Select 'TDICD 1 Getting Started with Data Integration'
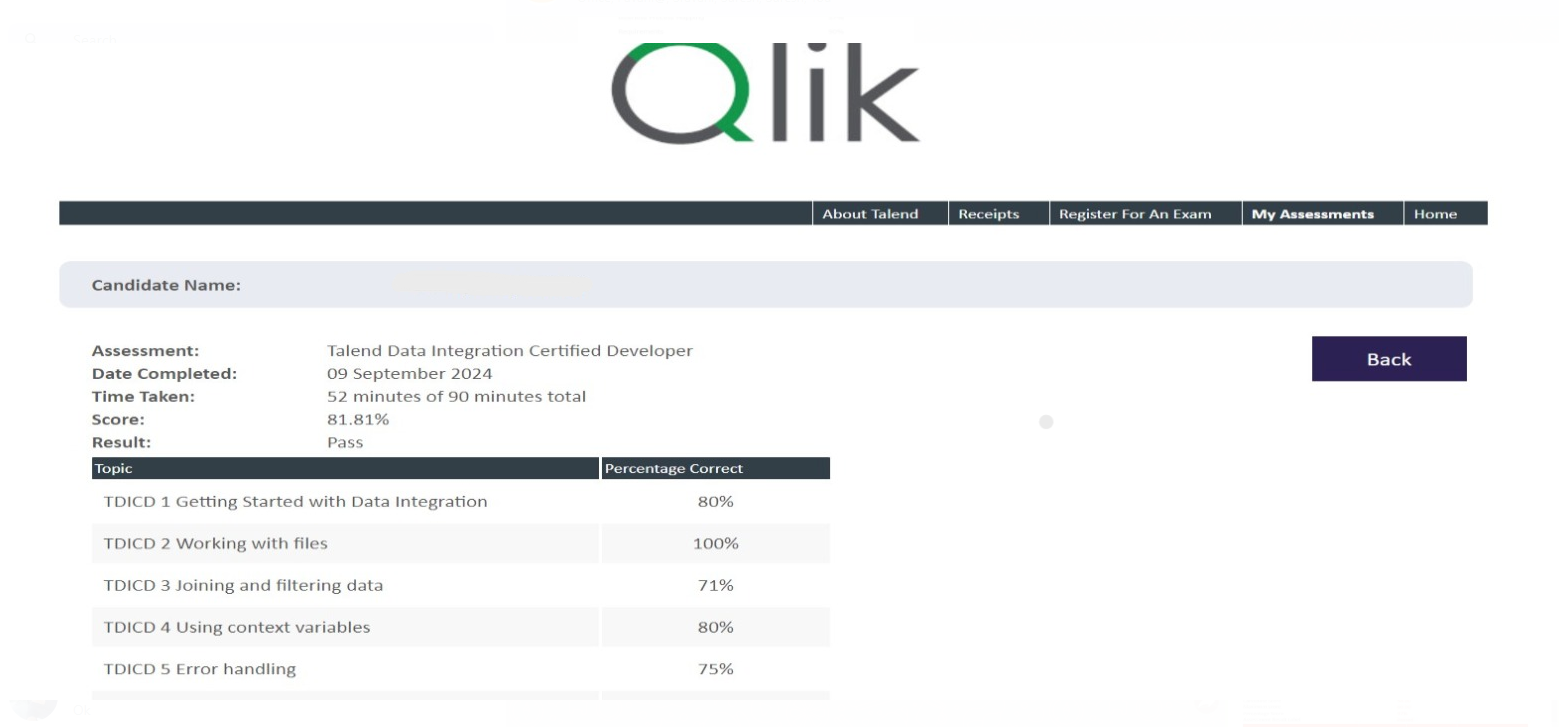The image size is (1559, 727). (295, 502)
